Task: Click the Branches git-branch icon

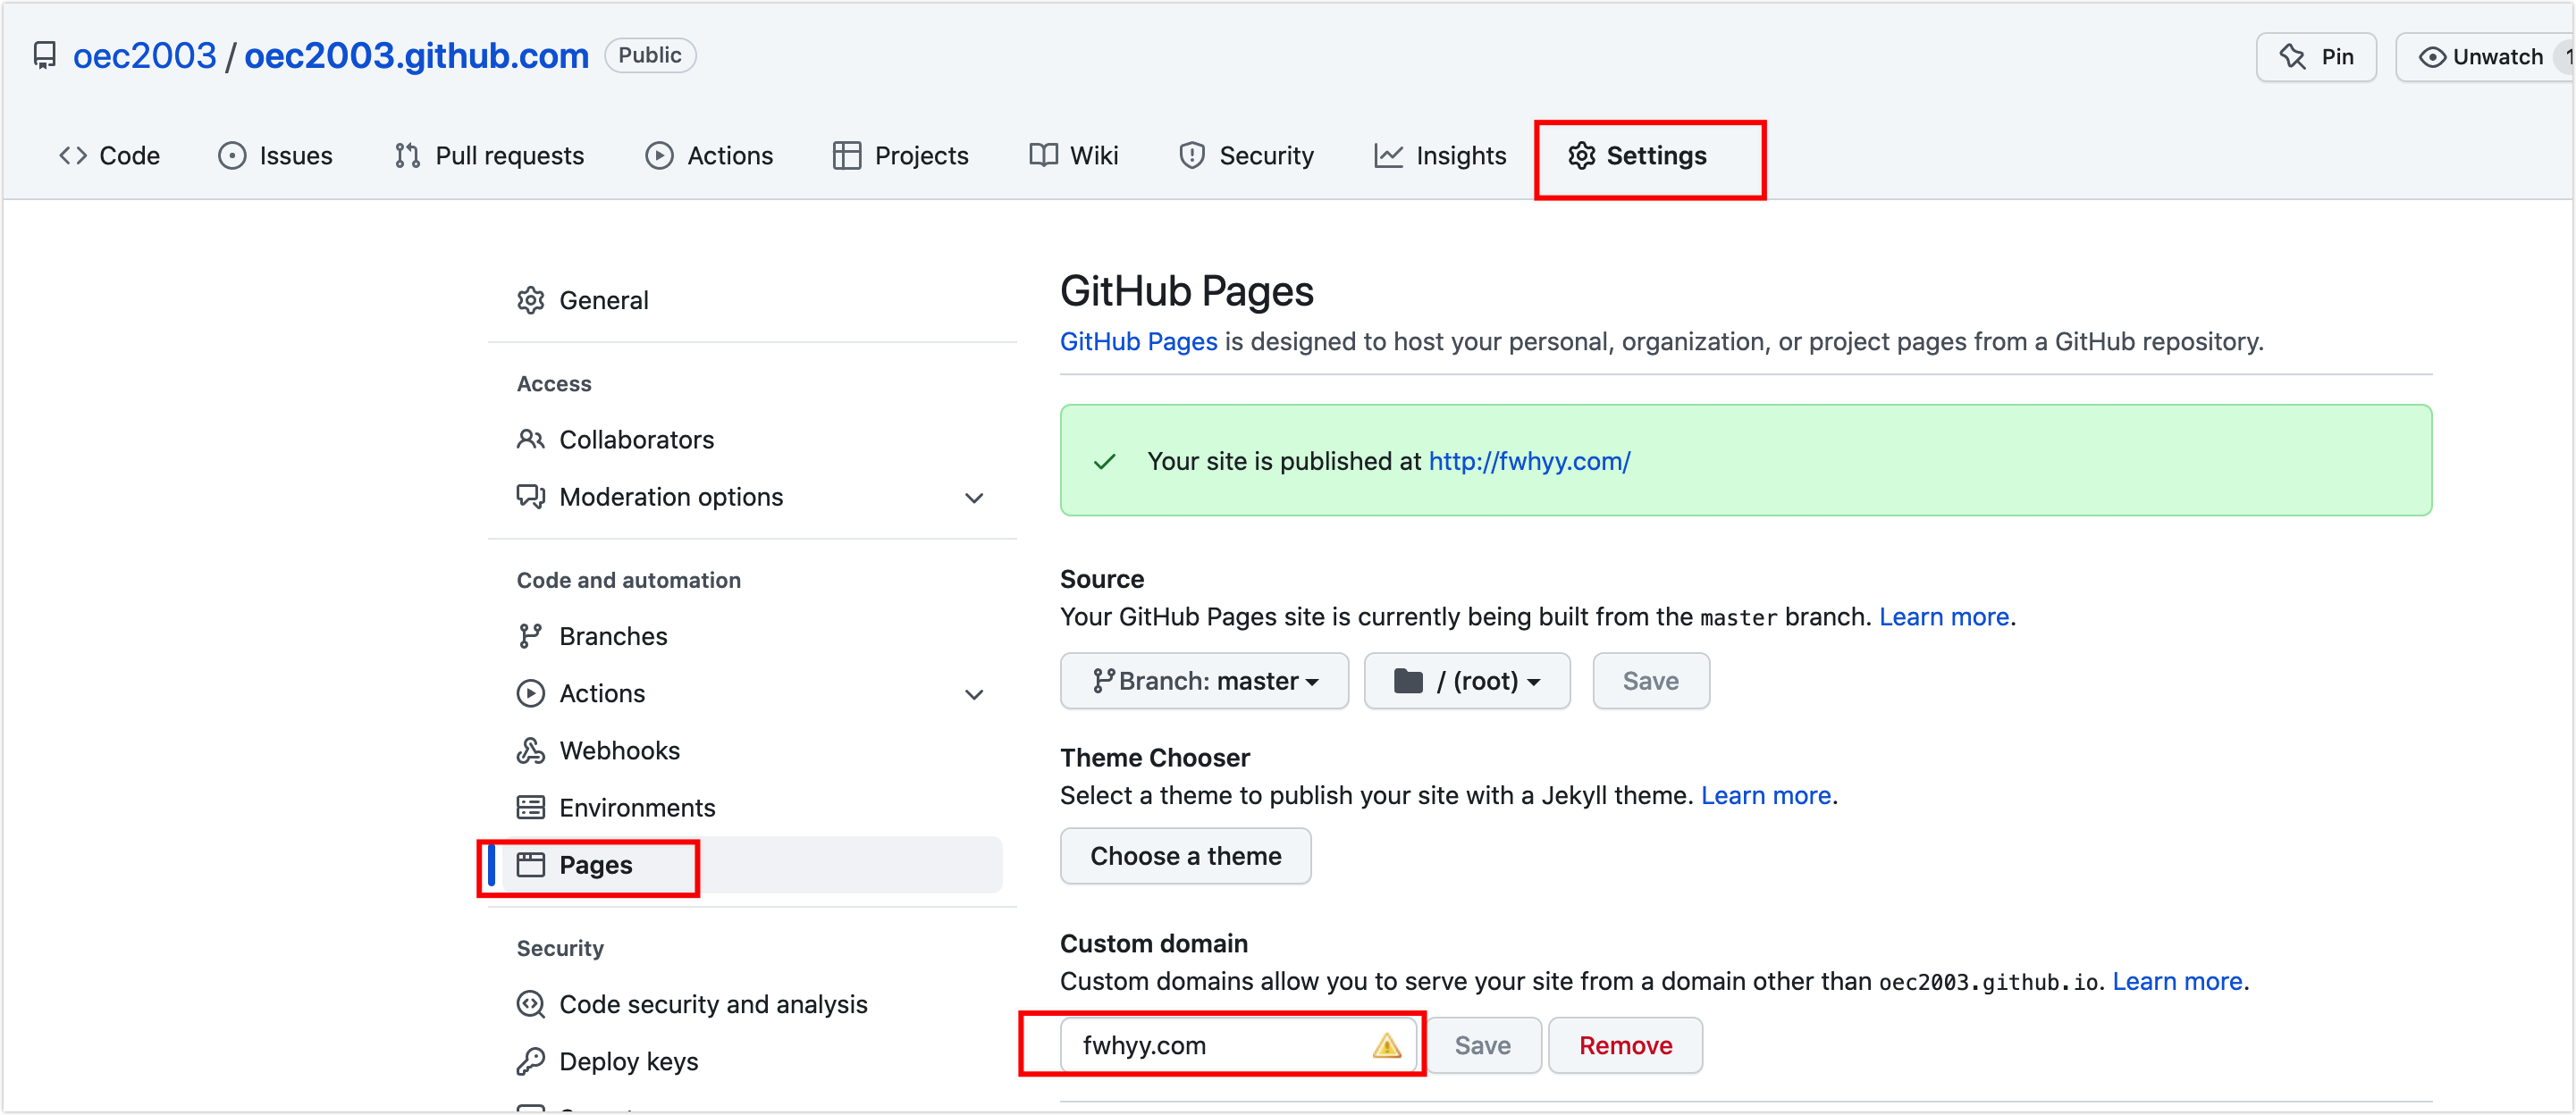Action: [530, 636]
